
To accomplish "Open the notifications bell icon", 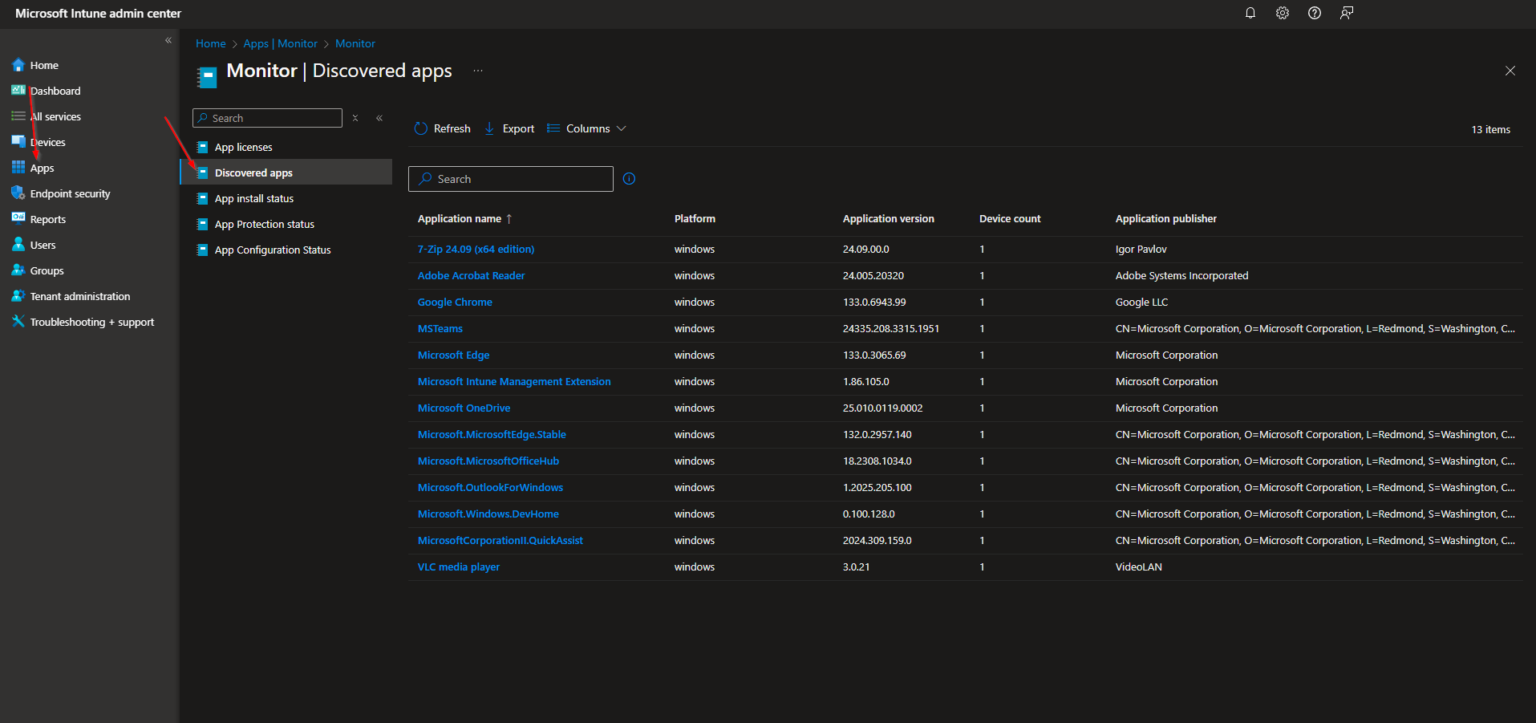I will point(1250,13).
